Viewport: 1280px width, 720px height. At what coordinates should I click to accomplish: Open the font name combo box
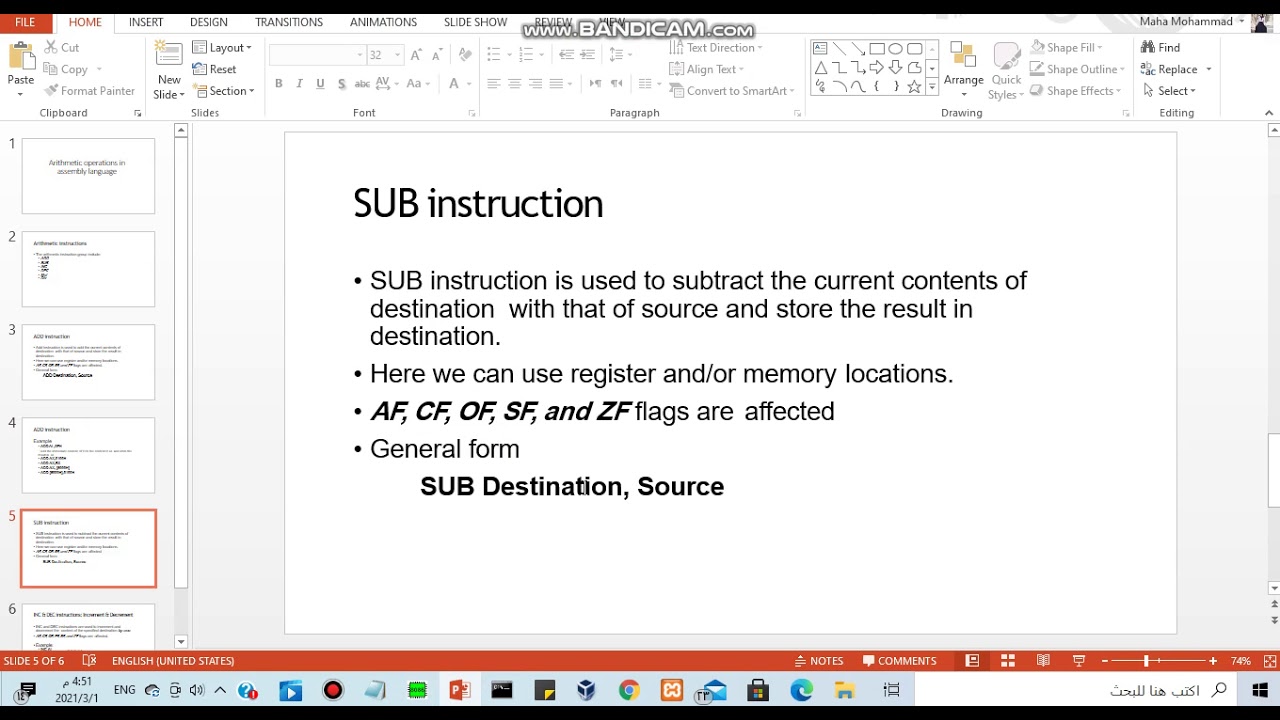(x=317, y=54)
